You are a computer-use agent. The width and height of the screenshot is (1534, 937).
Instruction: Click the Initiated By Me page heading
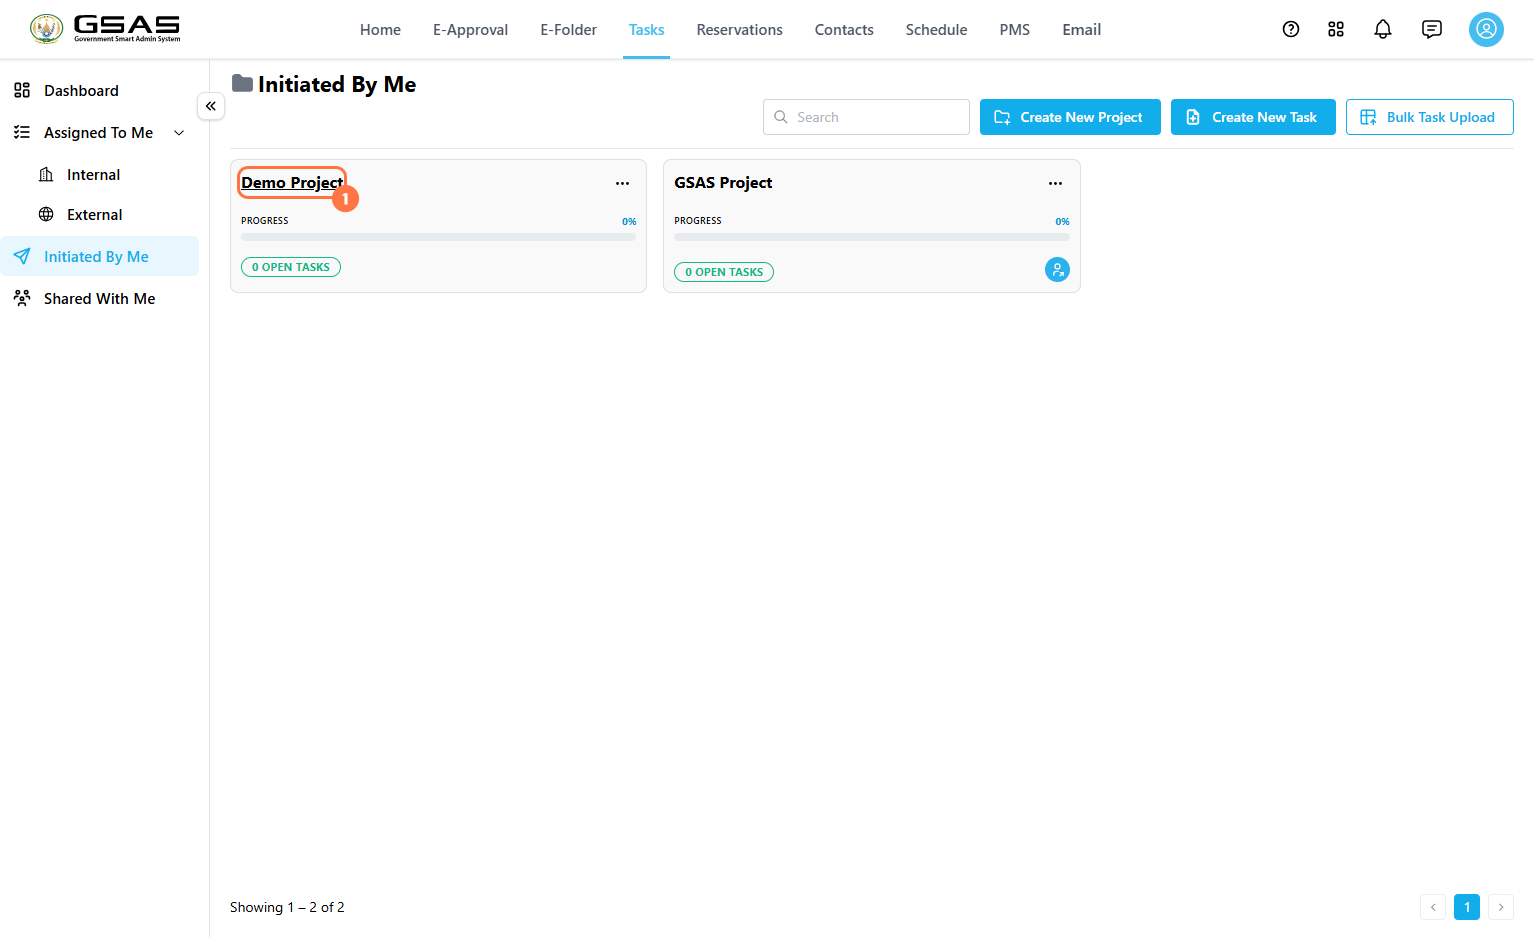coord(337,84)
